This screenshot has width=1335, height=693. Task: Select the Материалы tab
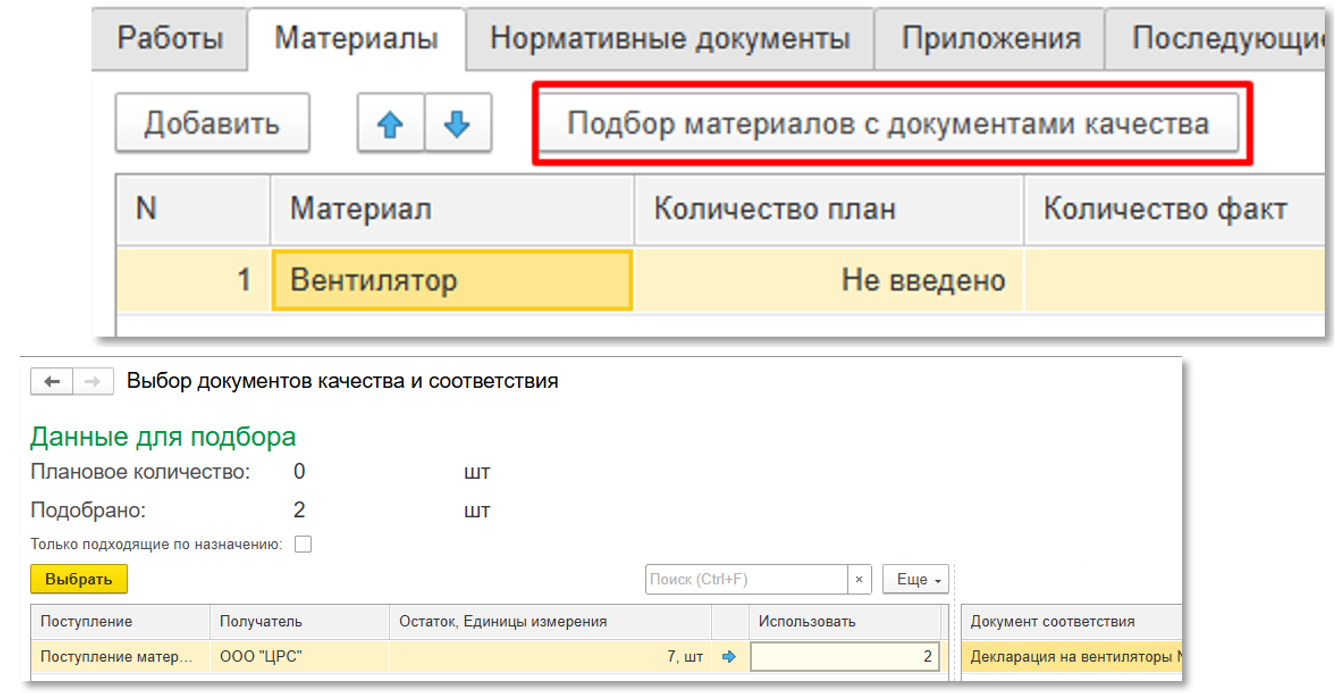click(x=356, y=39)
